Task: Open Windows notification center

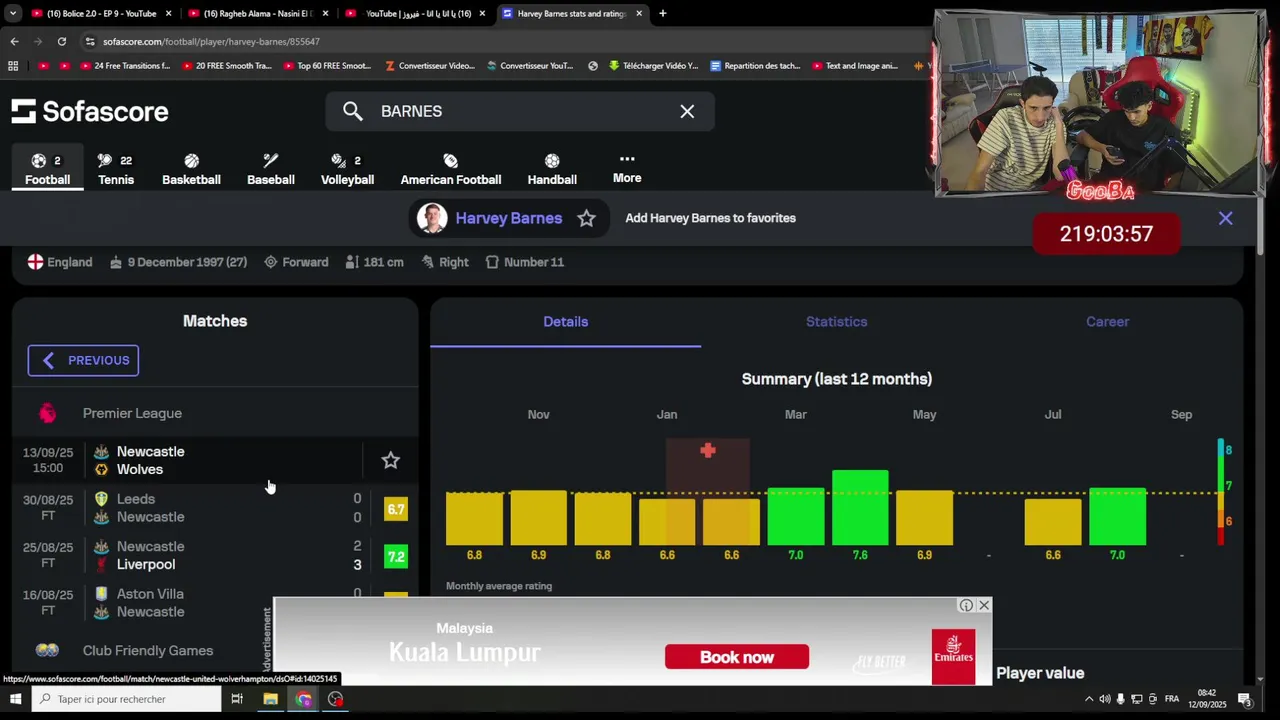Action: 1245,699
